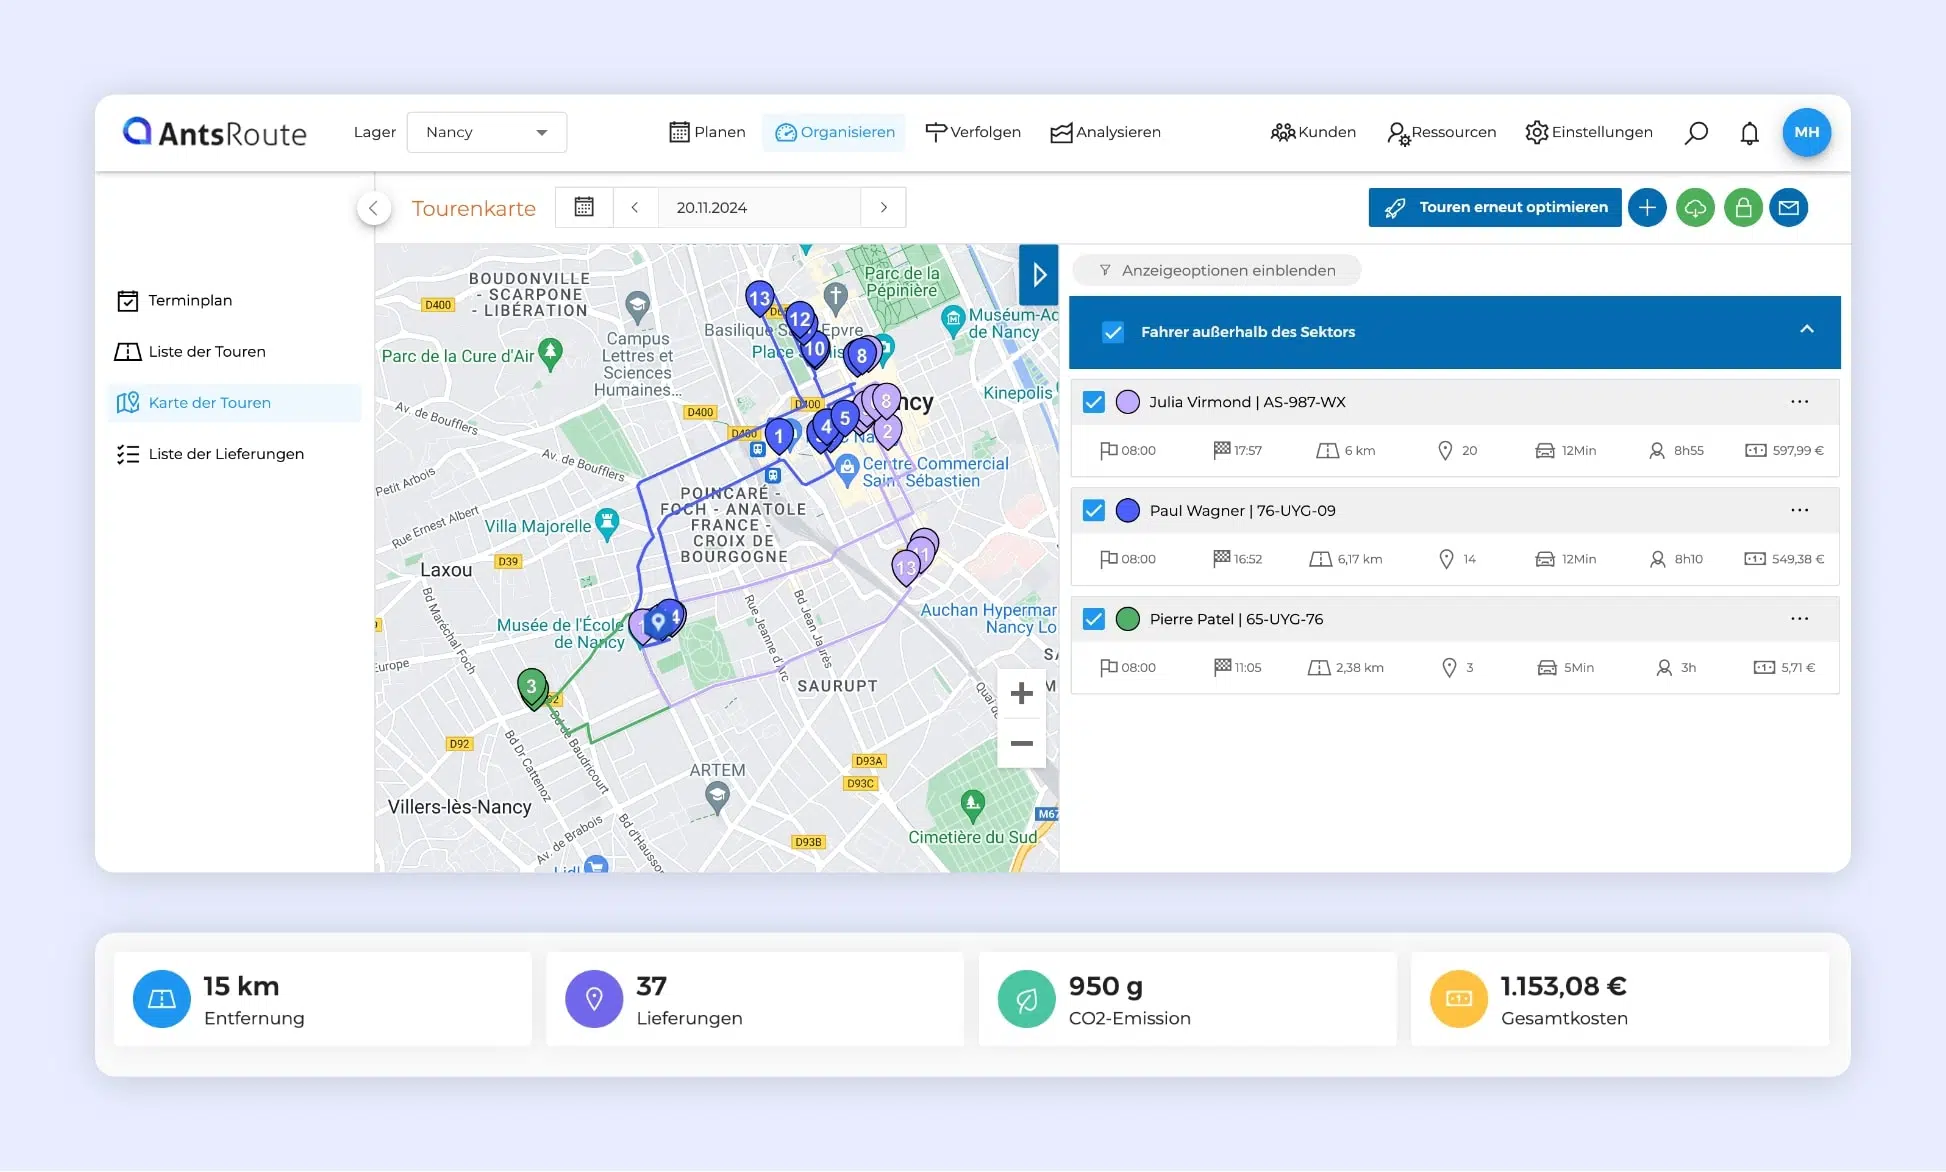1946x1172 pixels.
Task: Open the notifications bell
Action: tap(1749, 133)
